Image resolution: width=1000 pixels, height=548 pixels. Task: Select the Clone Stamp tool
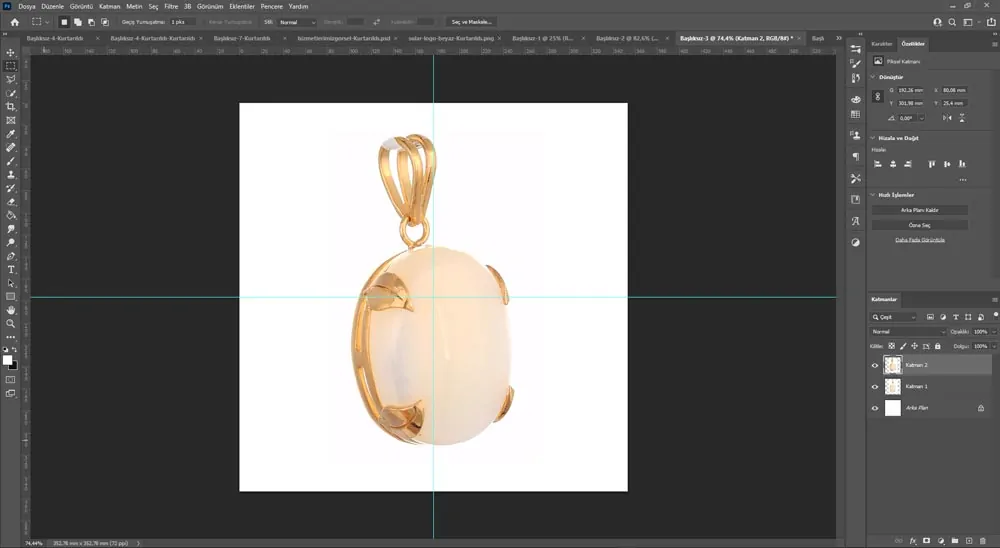pyautogui.click(x=11, y=174)
